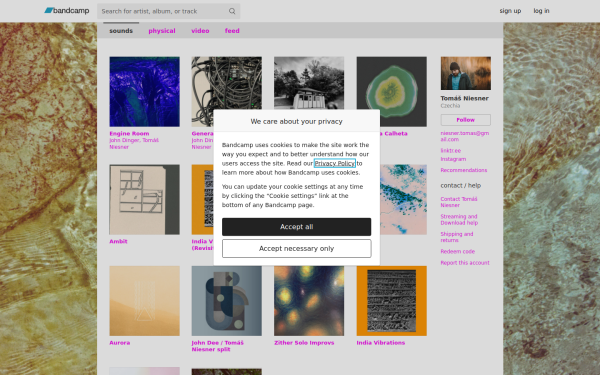Open the Instagram link
The height and width of the screenshot is (375, 600).
click(453, 159)
